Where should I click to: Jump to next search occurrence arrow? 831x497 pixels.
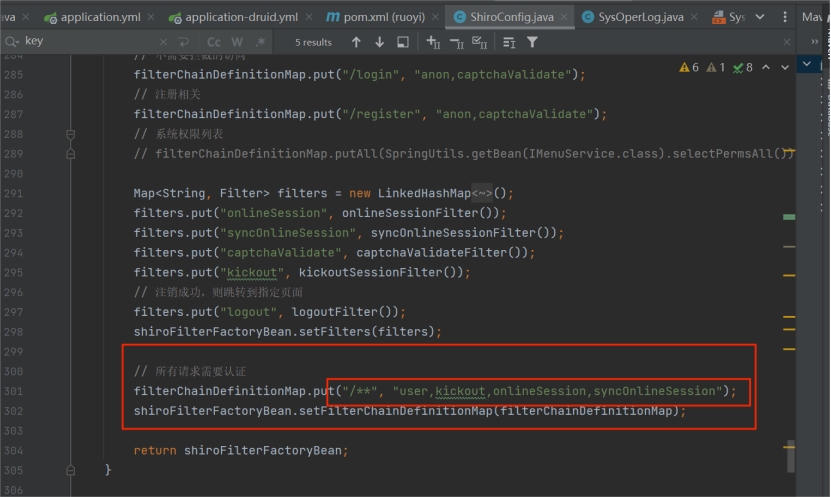pyautogui.click(x=379, y=42)
